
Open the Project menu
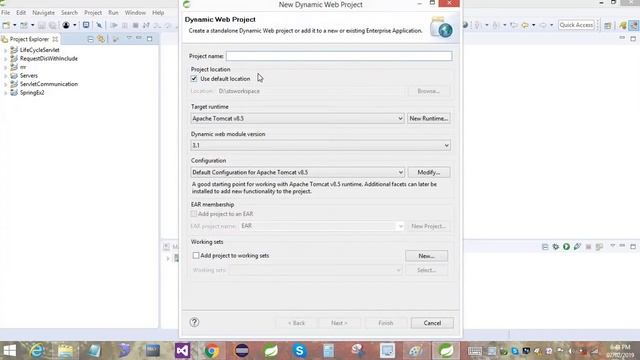pyautogui.click(x=93, y=13)
